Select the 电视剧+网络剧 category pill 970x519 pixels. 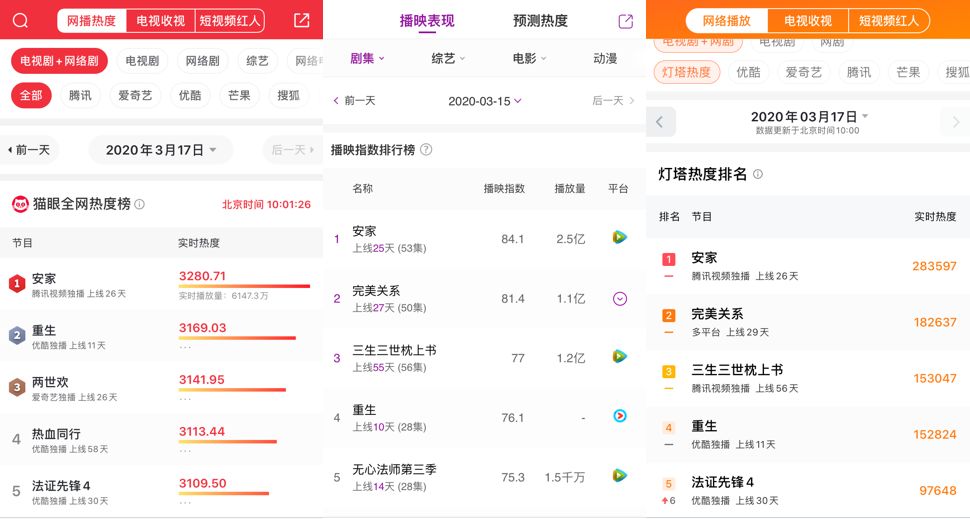pos(59,61)
